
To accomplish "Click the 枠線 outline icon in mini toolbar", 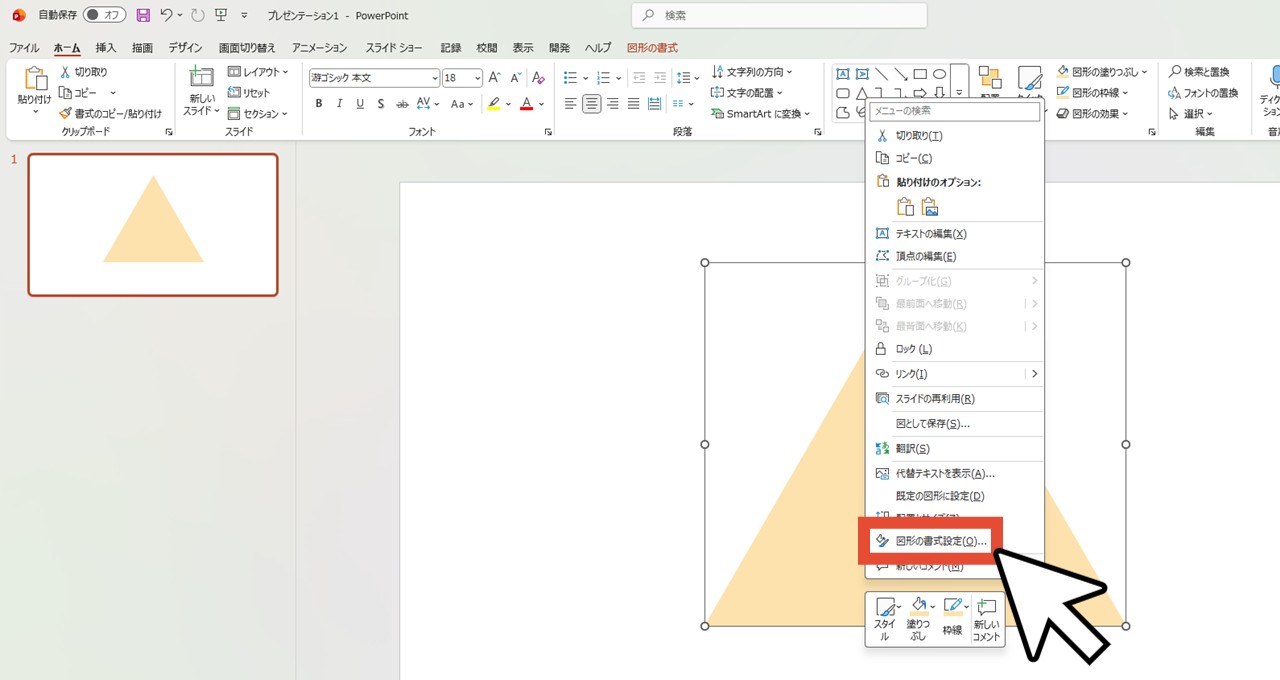I will point(952,612).
